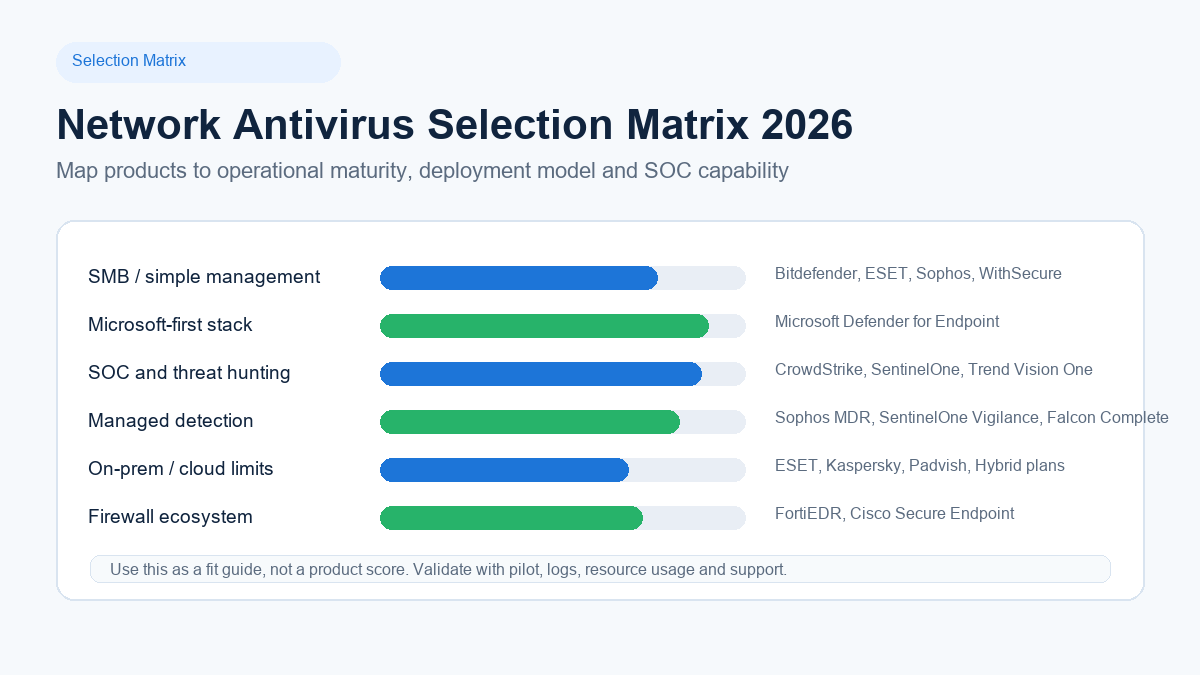Image resolution: width=1200 pixels, height=675 pixels.
Task: Click the blue SOC and threat hunting bar
Action: coord(541,374)
